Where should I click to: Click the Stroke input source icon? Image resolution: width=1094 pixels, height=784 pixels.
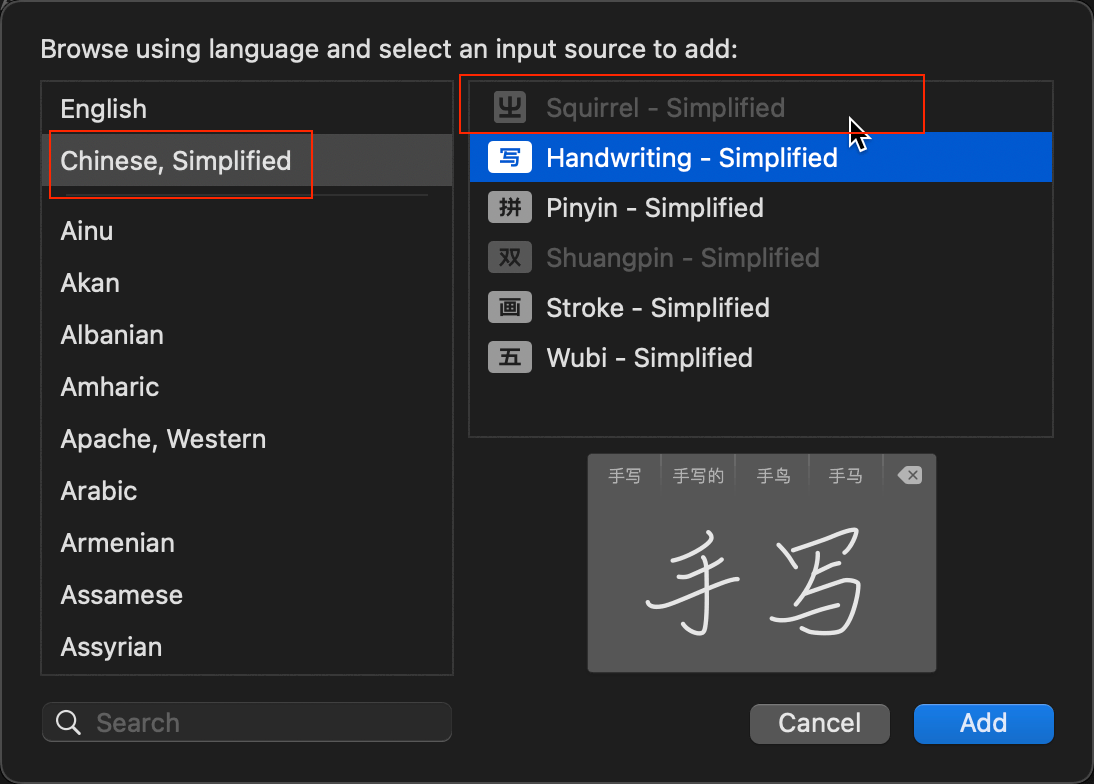point(510,308)
